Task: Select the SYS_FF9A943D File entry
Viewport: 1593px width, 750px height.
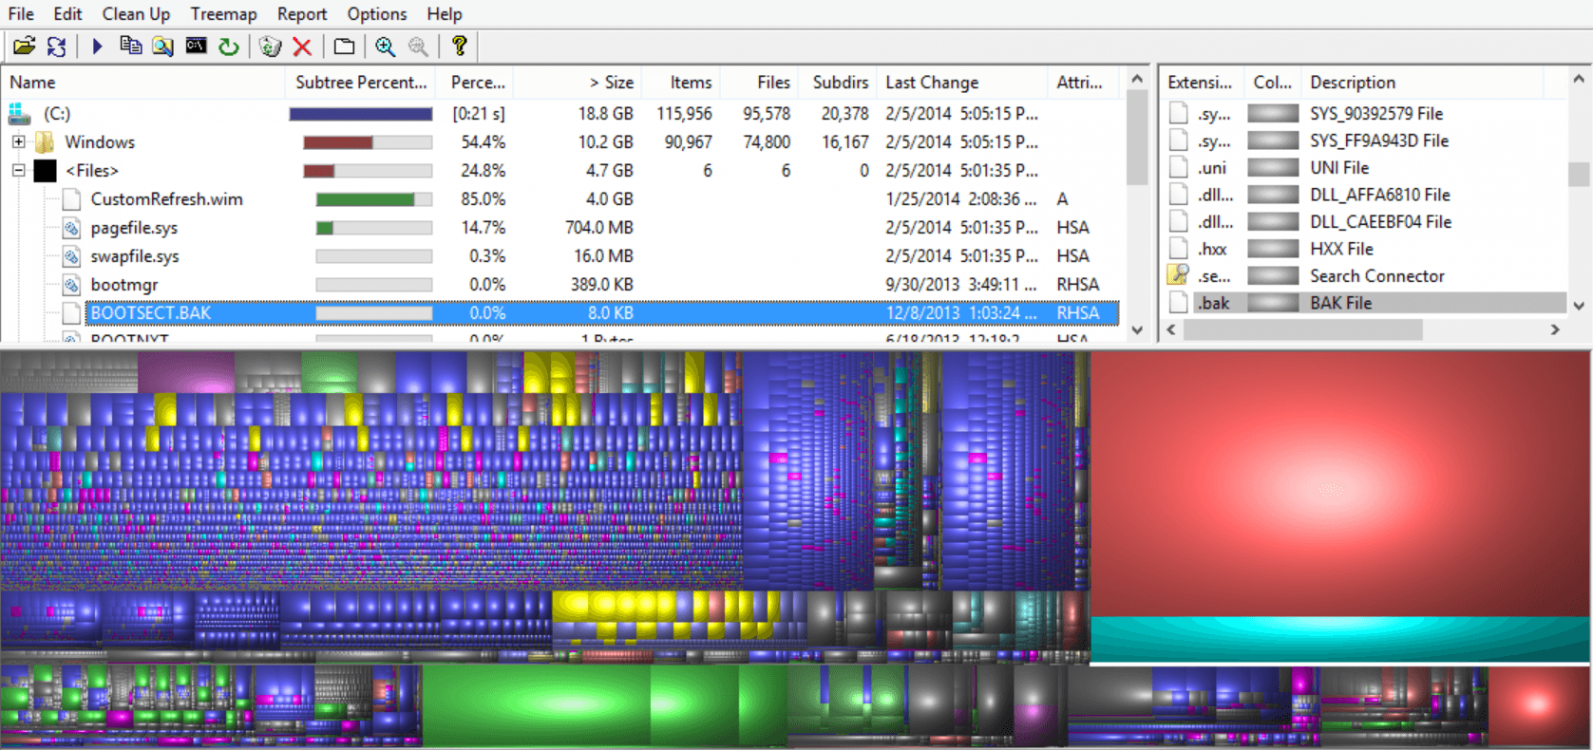Action: point(1379,141)
